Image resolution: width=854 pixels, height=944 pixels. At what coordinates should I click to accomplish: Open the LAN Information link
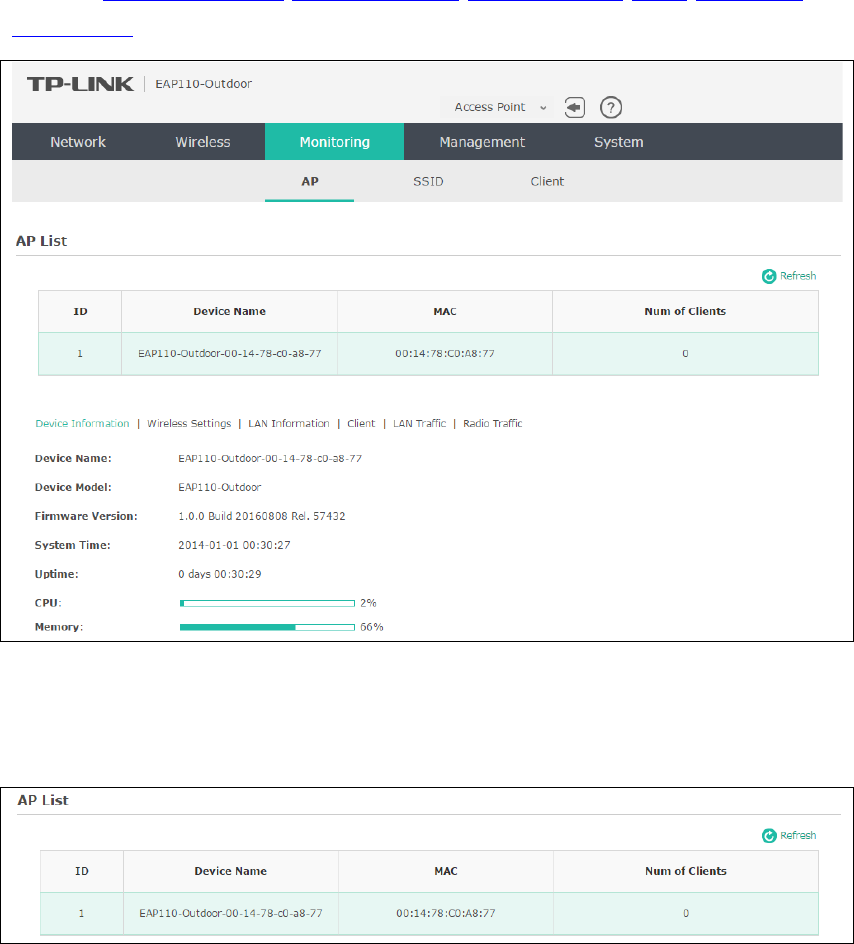pos(289,423)
